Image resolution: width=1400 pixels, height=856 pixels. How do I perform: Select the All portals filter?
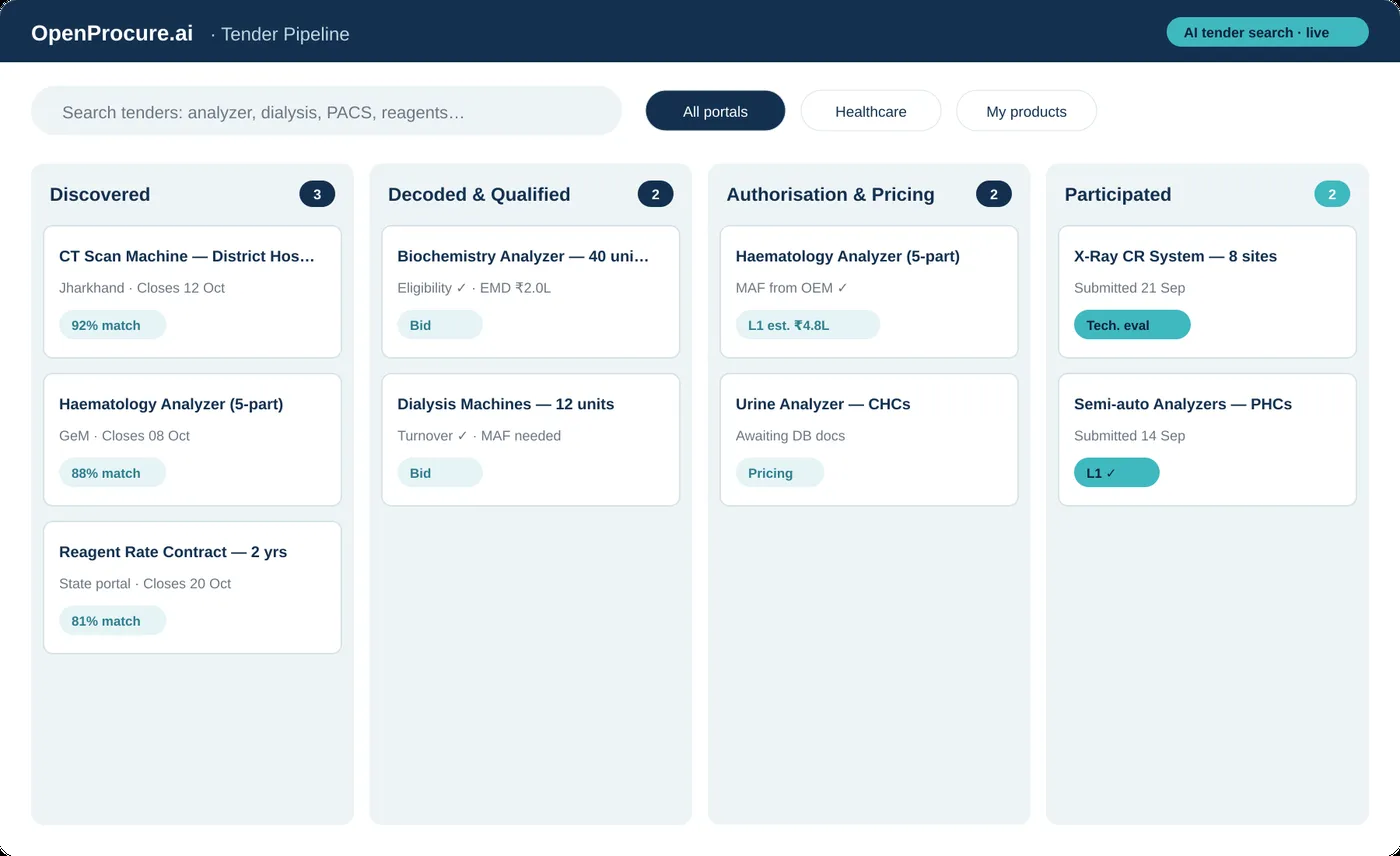(x=715, y=111)
